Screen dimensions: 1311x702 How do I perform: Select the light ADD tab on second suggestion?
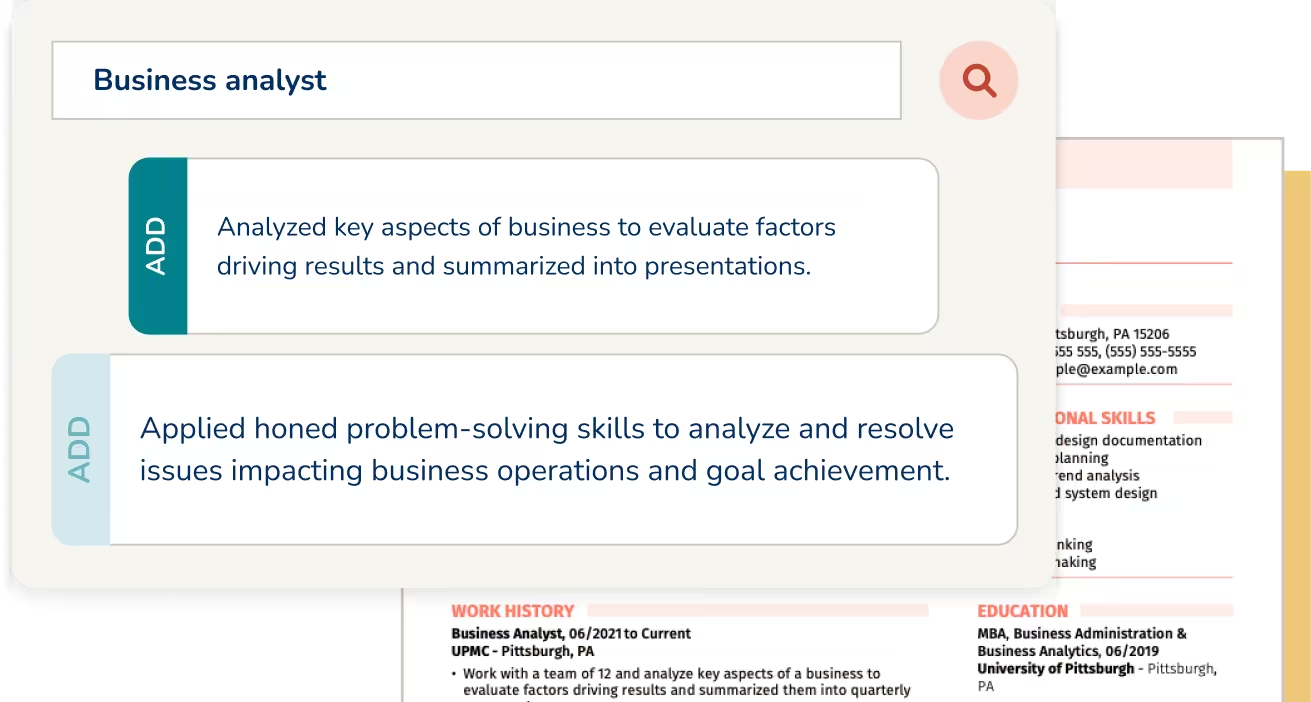tap(80, 449)
